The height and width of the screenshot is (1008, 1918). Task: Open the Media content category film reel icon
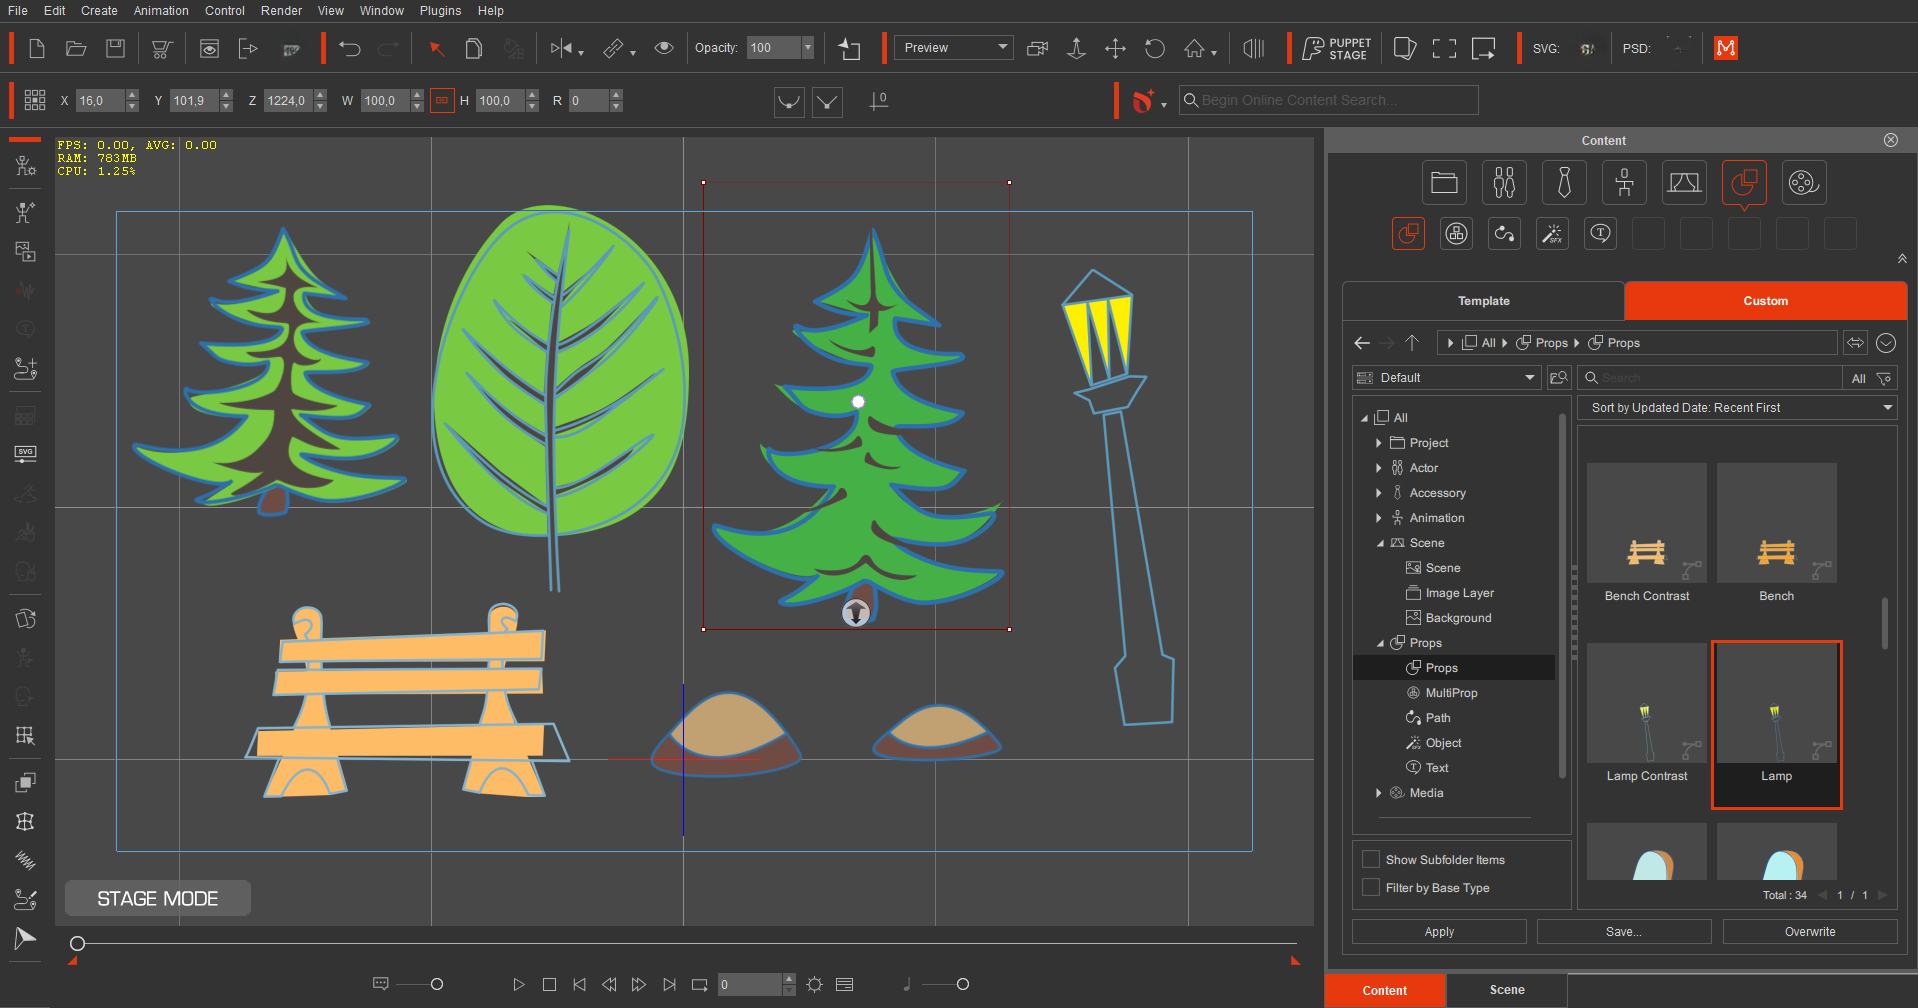pos(1804,182)
